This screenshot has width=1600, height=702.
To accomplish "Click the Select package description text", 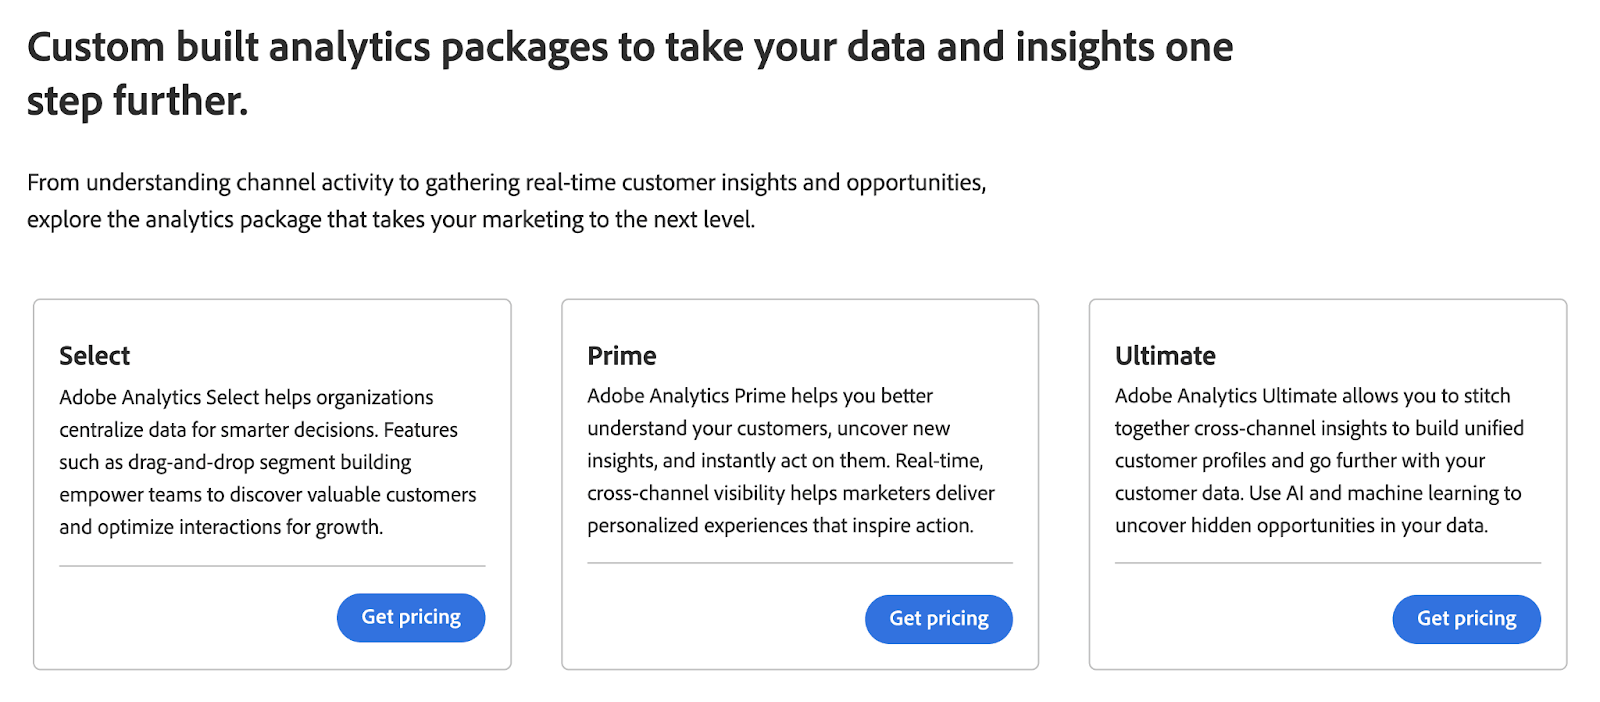I will tap(267, 461).
